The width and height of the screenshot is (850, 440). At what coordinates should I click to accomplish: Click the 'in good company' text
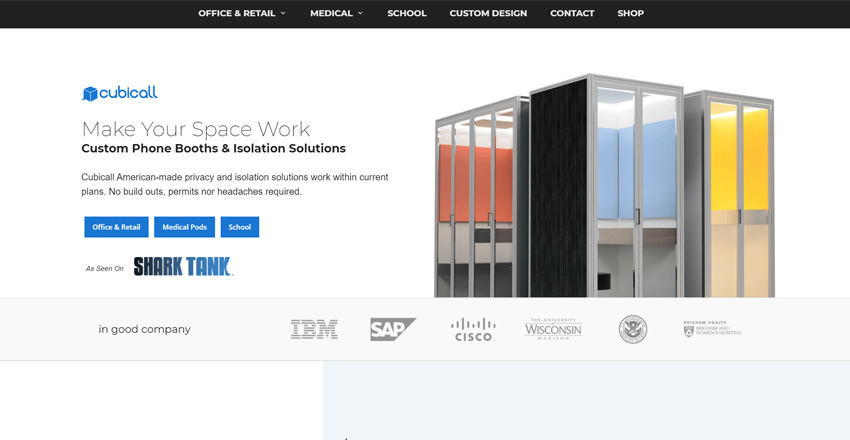point(144,329)
